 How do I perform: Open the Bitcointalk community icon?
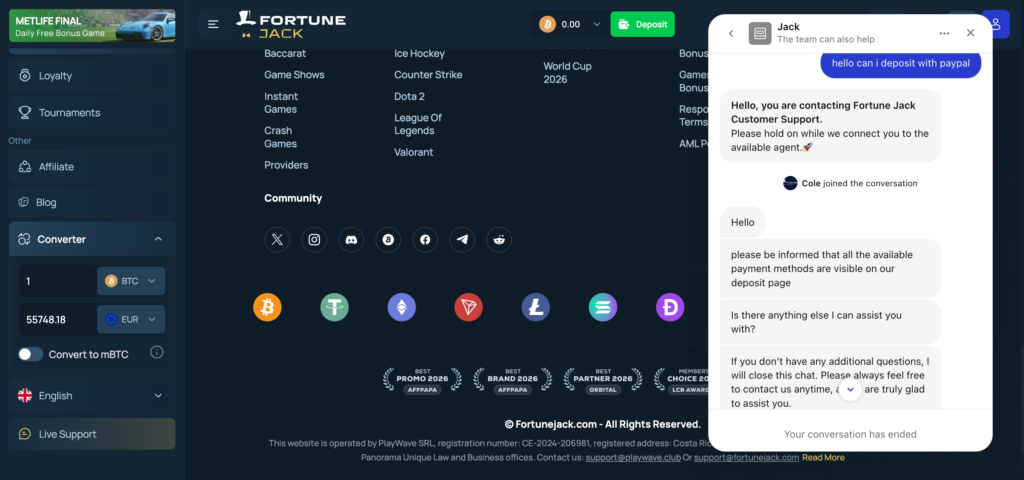point(388,240)
